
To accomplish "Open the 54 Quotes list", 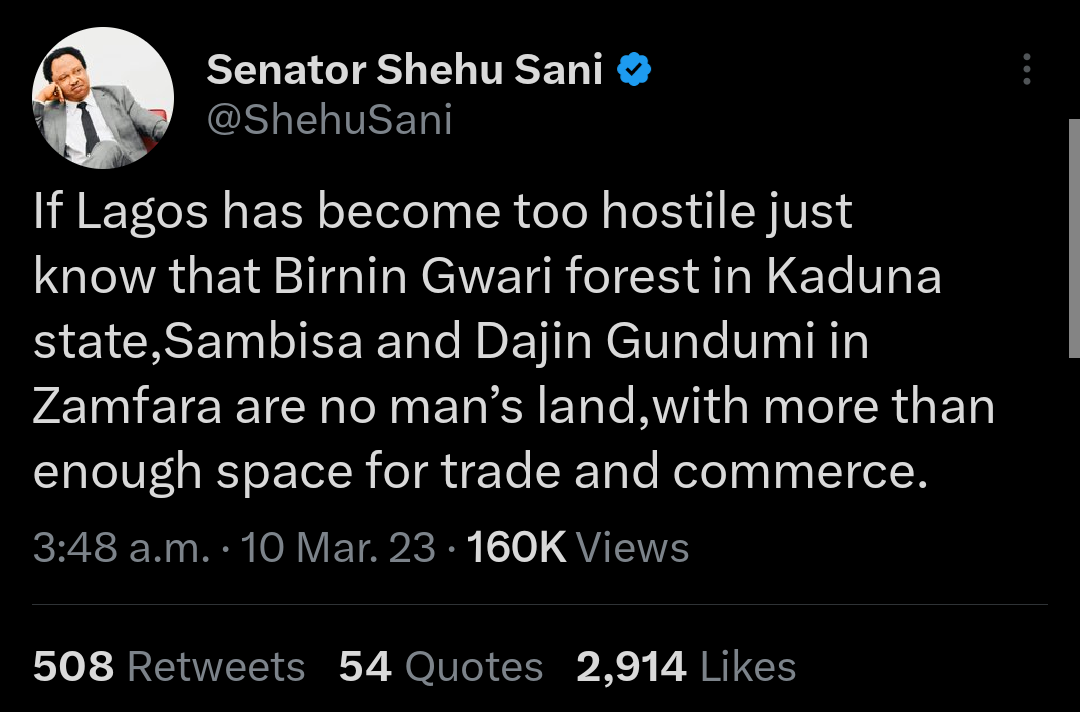I will (x=440, y=667).
